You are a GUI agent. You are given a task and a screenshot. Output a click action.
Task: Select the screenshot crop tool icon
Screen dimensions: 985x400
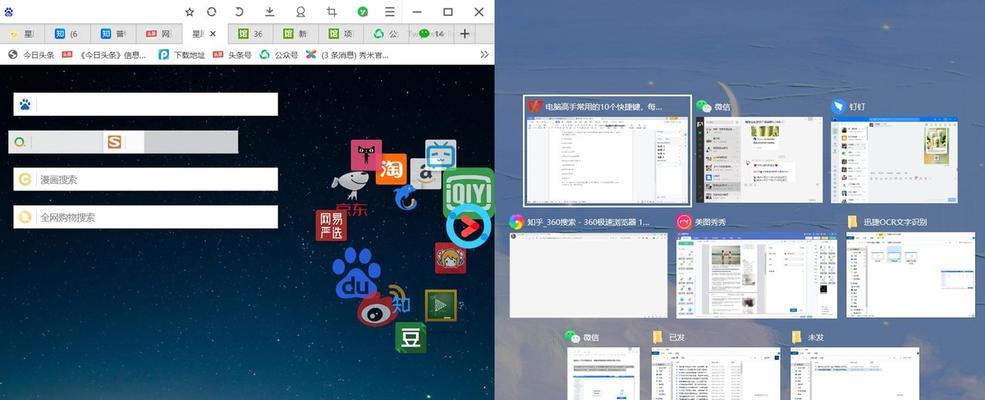pos(332,12)
